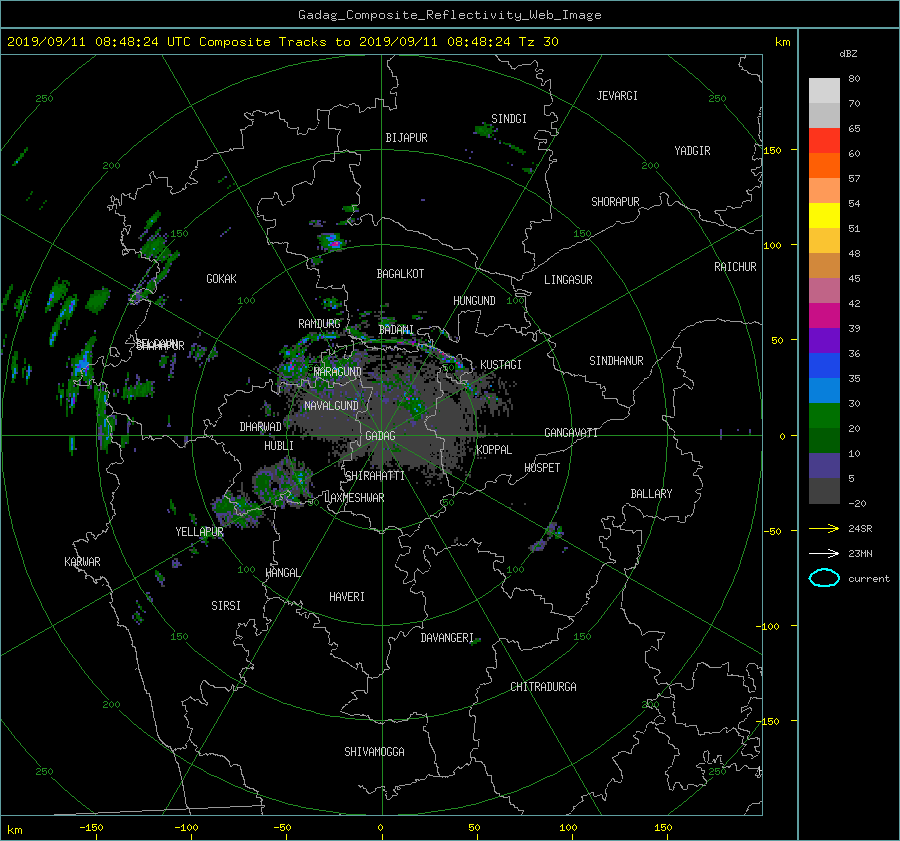Click the white 23MN arrow in legend
Screen dimensions: 900x841
click(824, 553)
